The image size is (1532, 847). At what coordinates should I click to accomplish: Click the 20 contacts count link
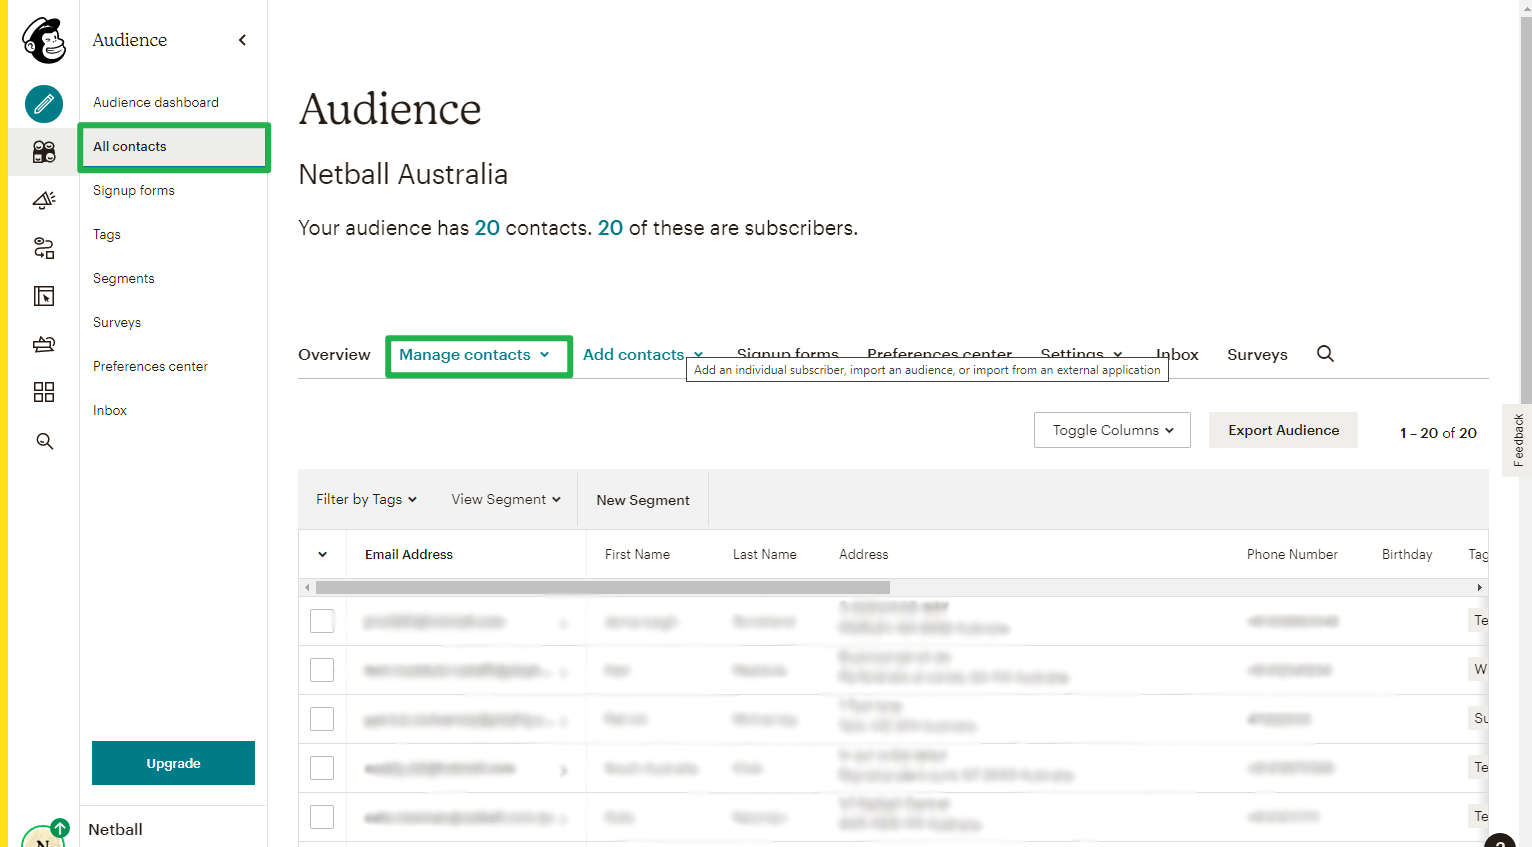[487, 228]
